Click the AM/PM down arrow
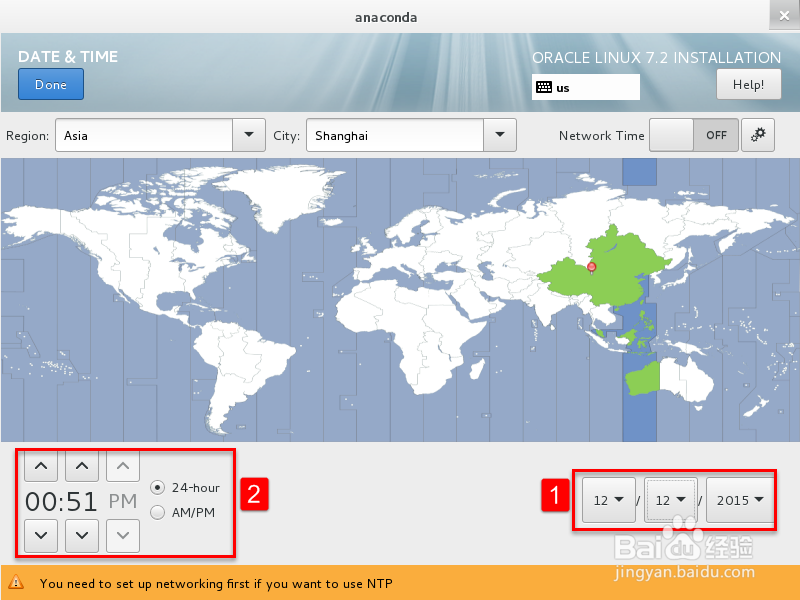The width and height of the screenshot is (800, 600). pyautogui.click(x=123, y=536)
